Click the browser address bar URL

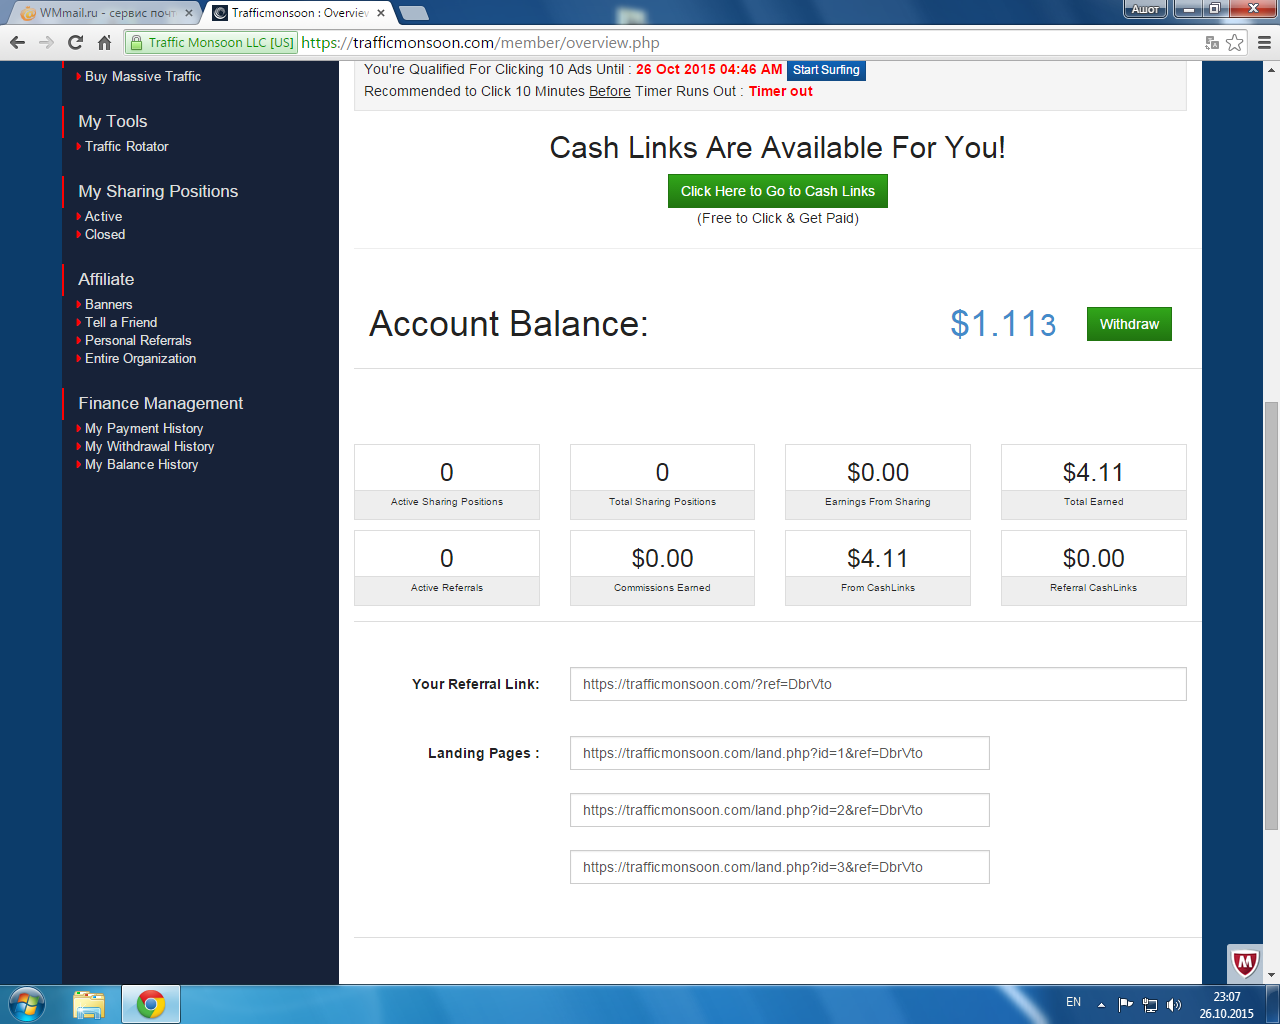pos(480,42)
